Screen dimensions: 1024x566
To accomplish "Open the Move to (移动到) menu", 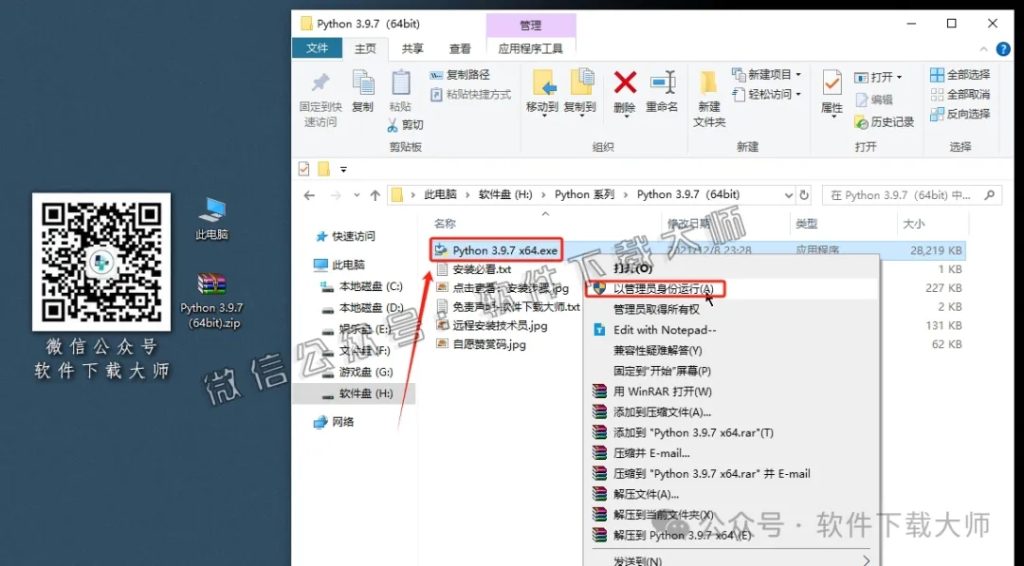I will tap(543, 91).
